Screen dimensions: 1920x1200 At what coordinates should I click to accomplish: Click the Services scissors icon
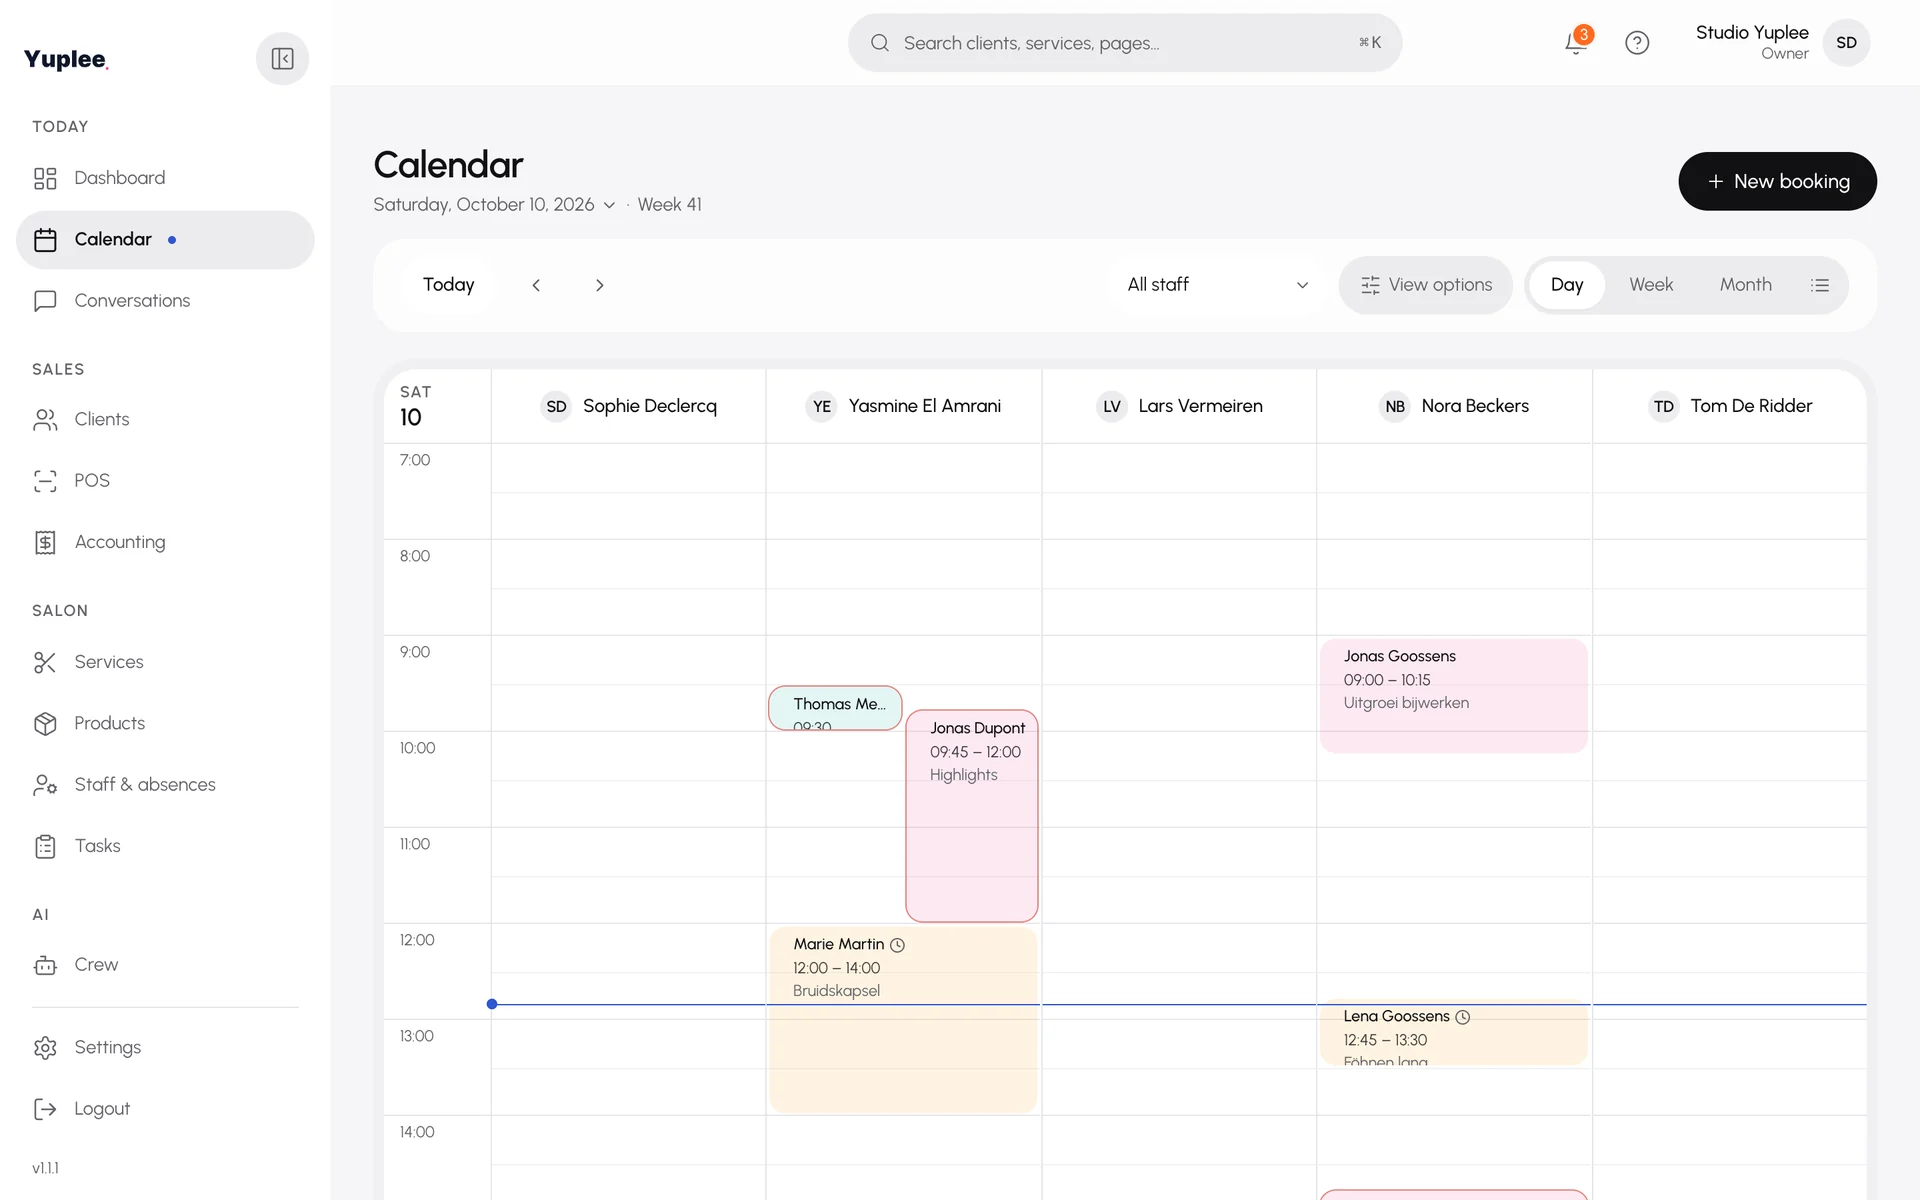coord(45,662)
